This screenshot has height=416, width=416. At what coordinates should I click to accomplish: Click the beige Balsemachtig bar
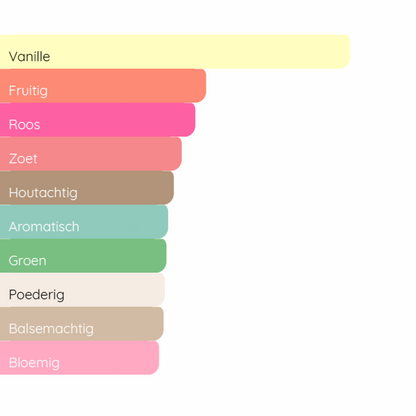82,324
